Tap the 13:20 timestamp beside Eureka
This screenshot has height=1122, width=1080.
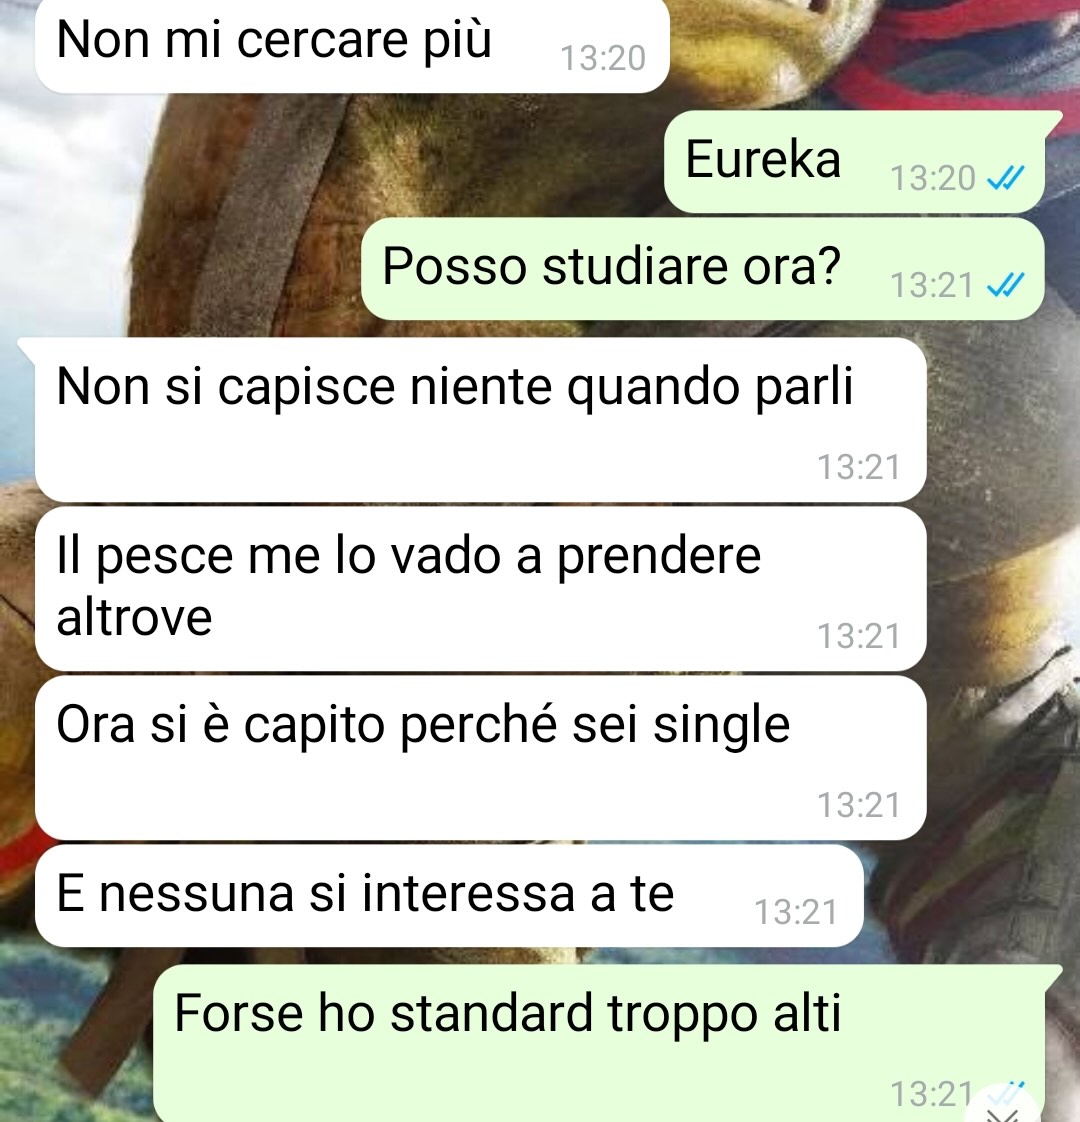pos(933,179)
